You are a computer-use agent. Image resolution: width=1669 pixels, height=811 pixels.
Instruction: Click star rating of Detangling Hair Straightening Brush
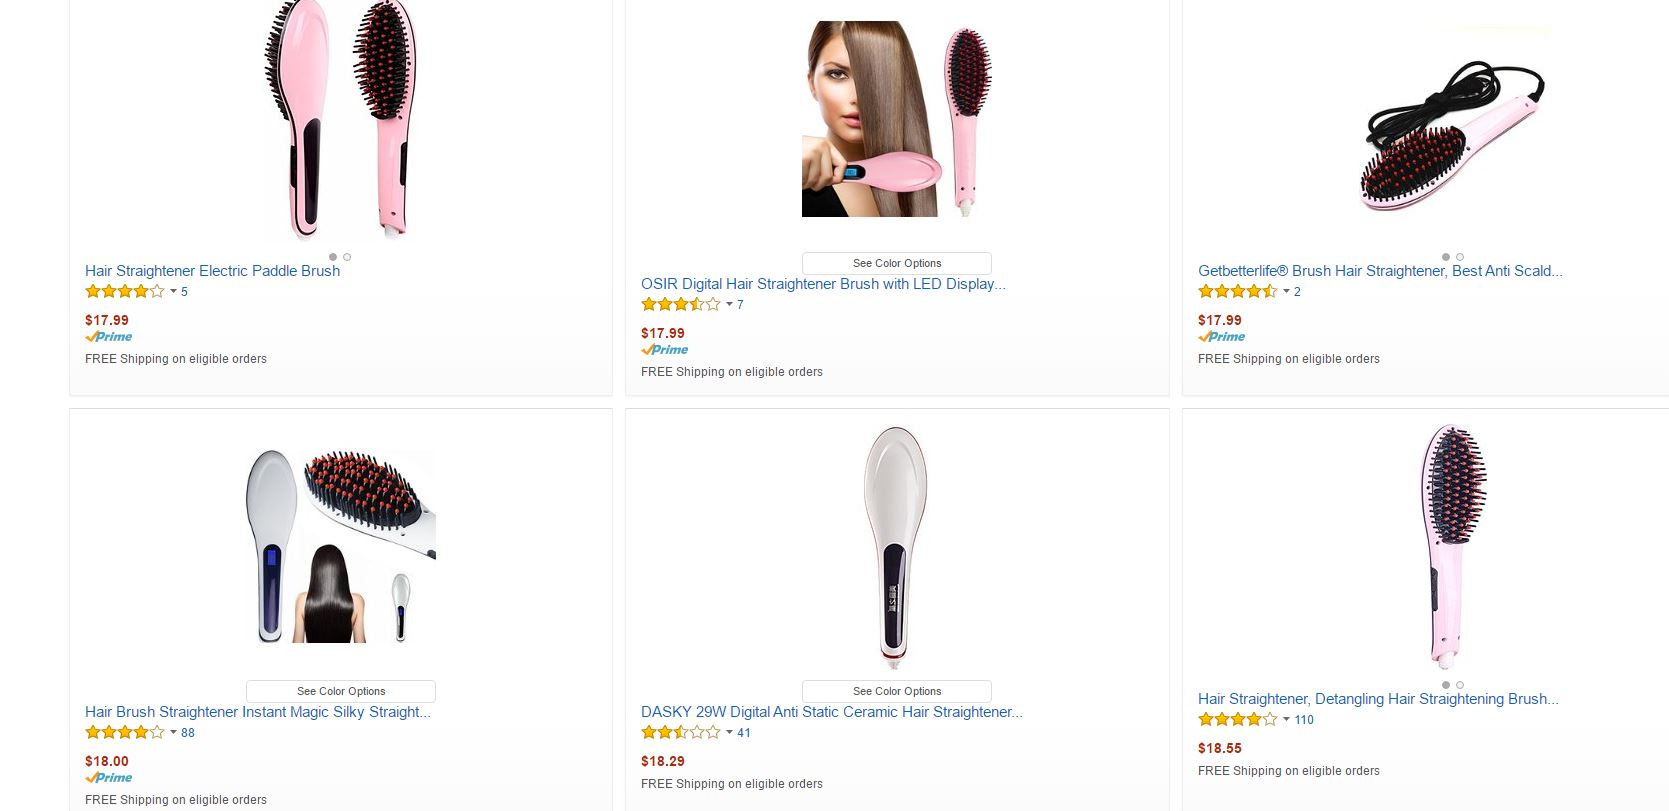[x=1237, y=720]
